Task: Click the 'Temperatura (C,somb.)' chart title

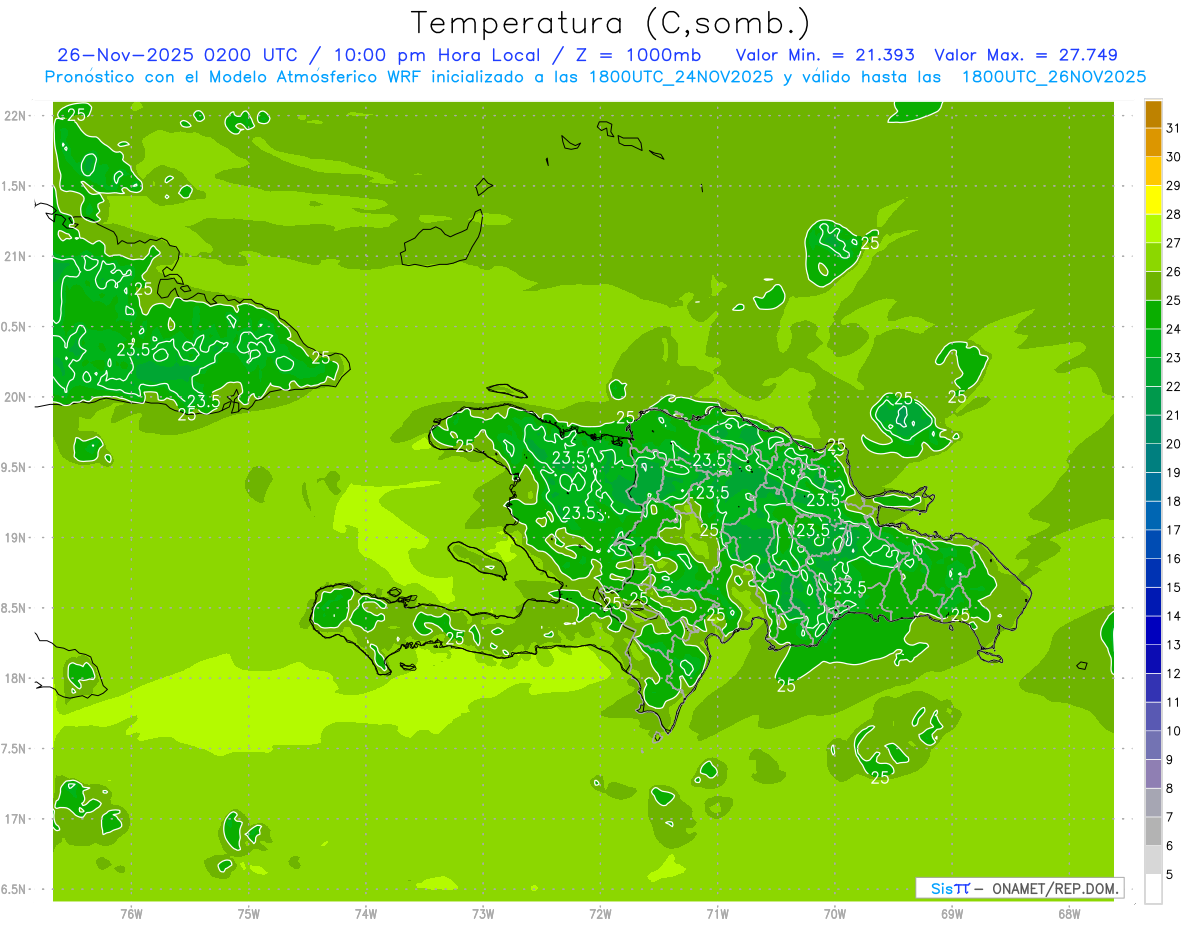Action: [610, 23]
